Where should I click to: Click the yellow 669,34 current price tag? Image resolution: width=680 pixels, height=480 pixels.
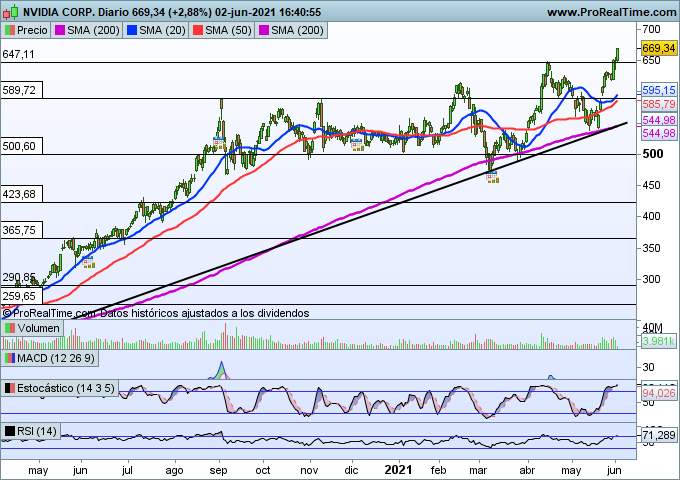point(658,48)
